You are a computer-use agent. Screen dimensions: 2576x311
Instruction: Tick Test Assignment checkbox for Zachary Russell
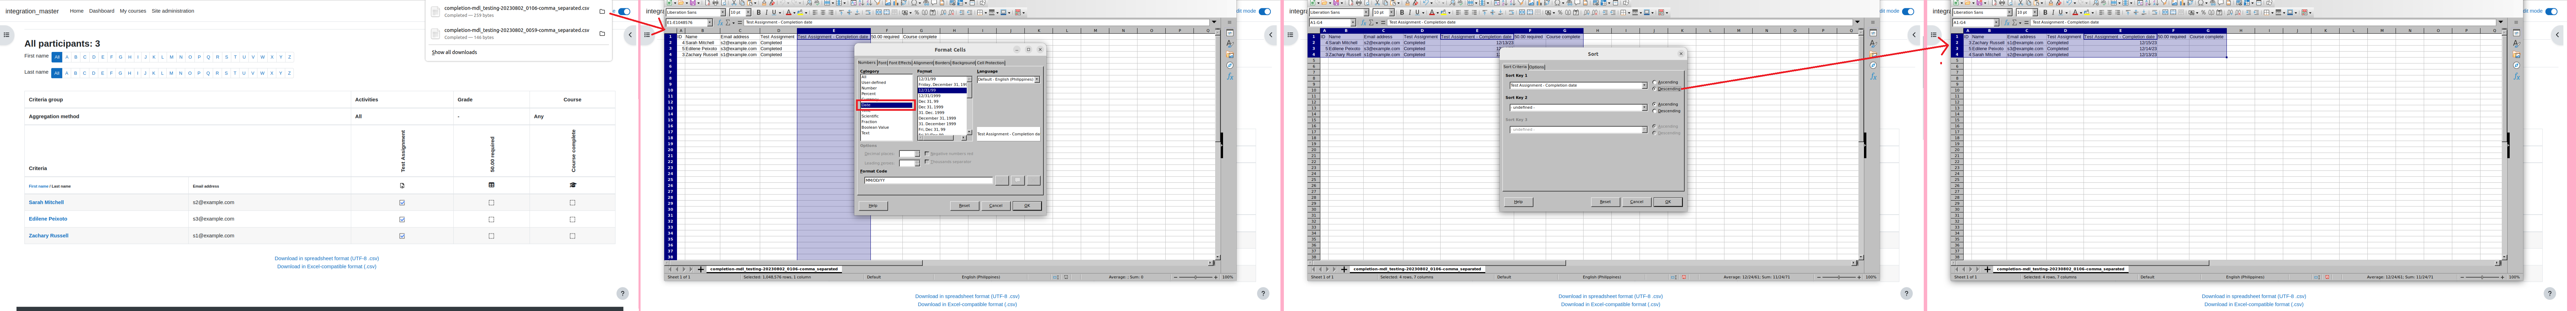tap(402, 236)
